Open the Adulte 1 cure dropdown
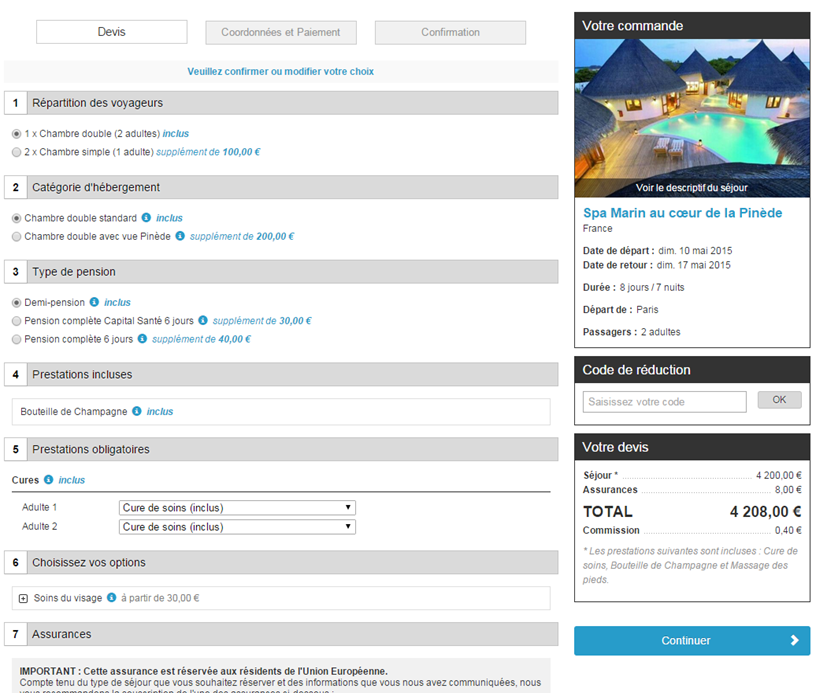The width and height of the screenshot is (816, 693). click(237, 508)
